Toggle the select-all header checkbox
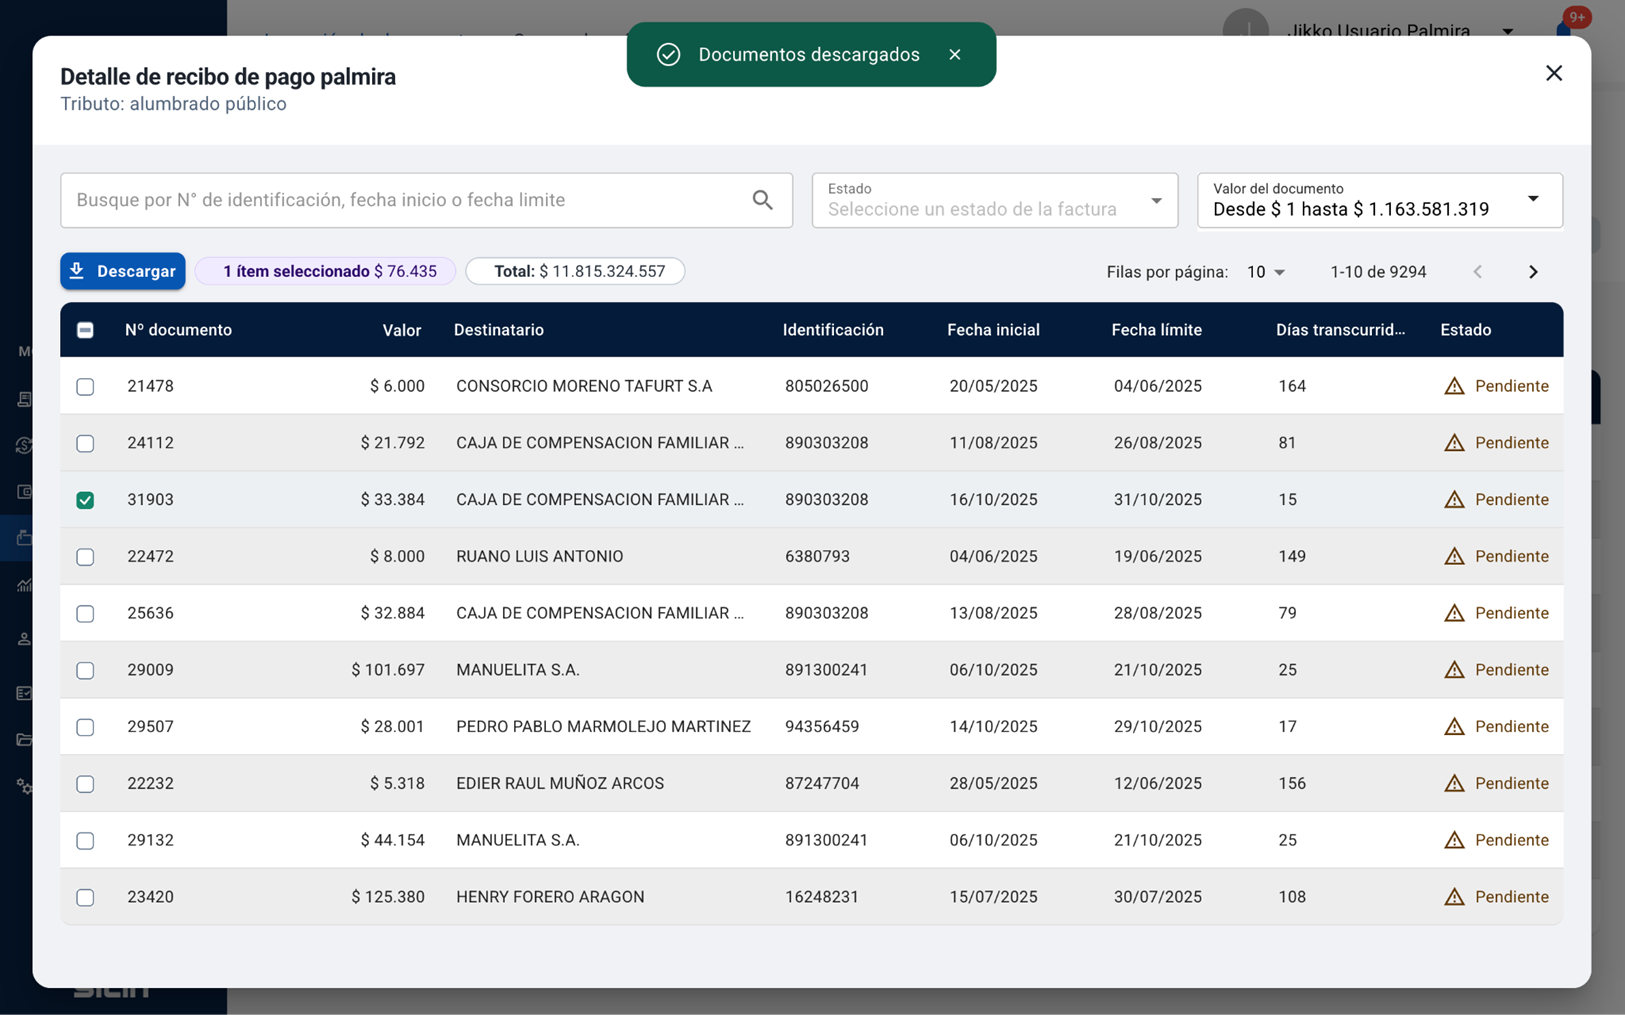The height and width of the screenshot is (1015, 1625). coord(85,330)
